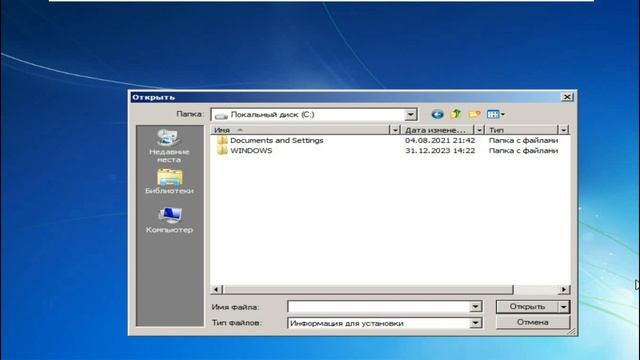640x360 pixels.
Task: Go back using the blue back arrow icon
Action: [x=437, y=114]
